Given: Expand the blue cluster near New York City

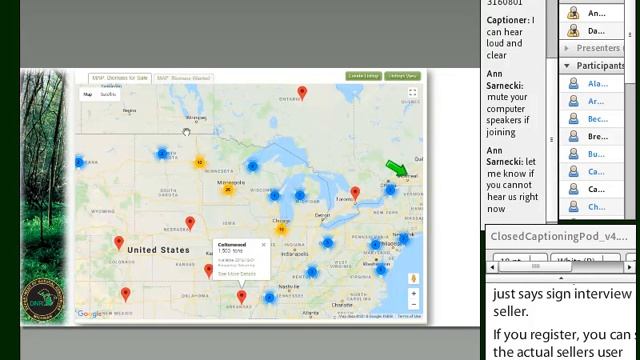Looking at the screenshot, I should [404, 239].
